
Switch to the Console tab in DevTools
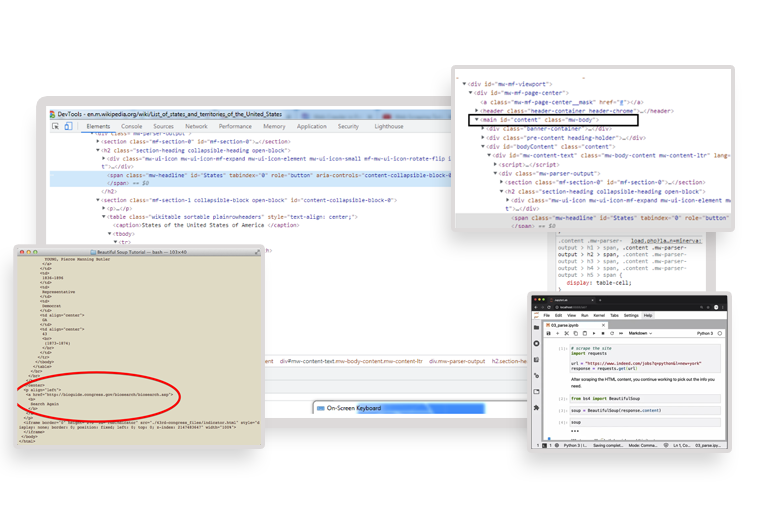pyautogui.click(x=132, y=126)
